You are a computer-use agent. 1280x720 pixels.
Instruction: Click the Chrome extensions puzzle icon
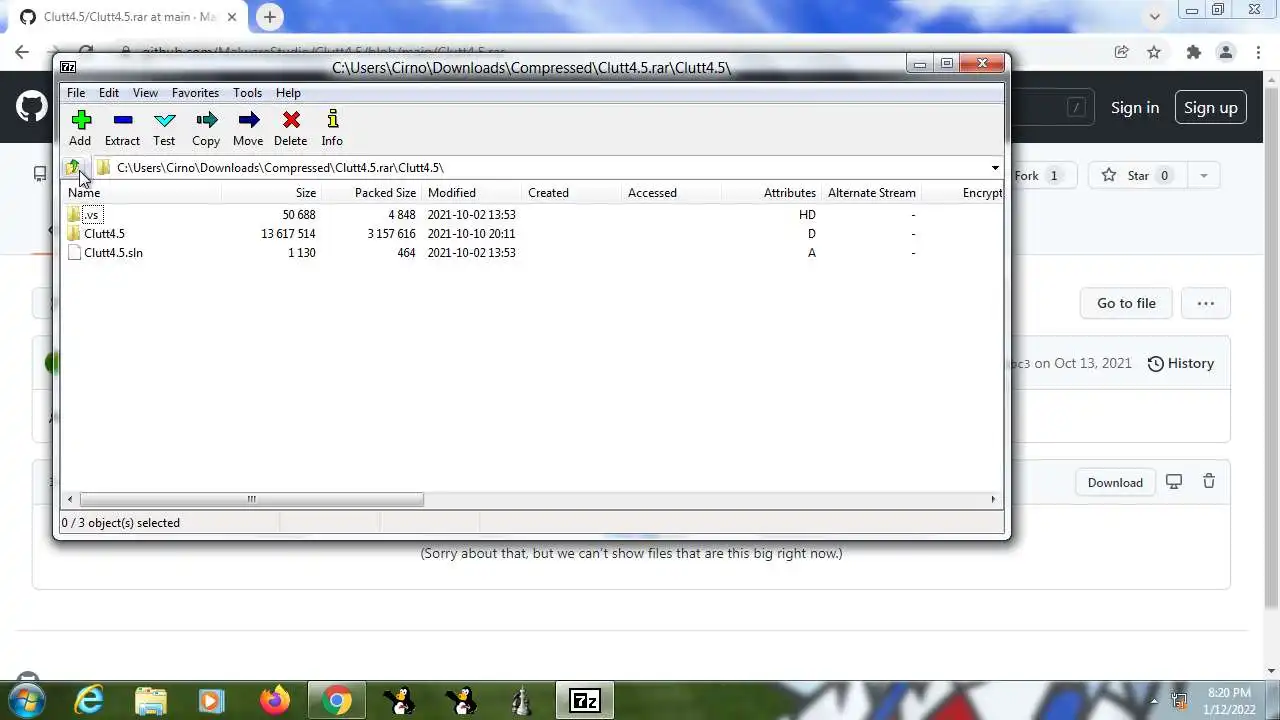click(1193, 52)
